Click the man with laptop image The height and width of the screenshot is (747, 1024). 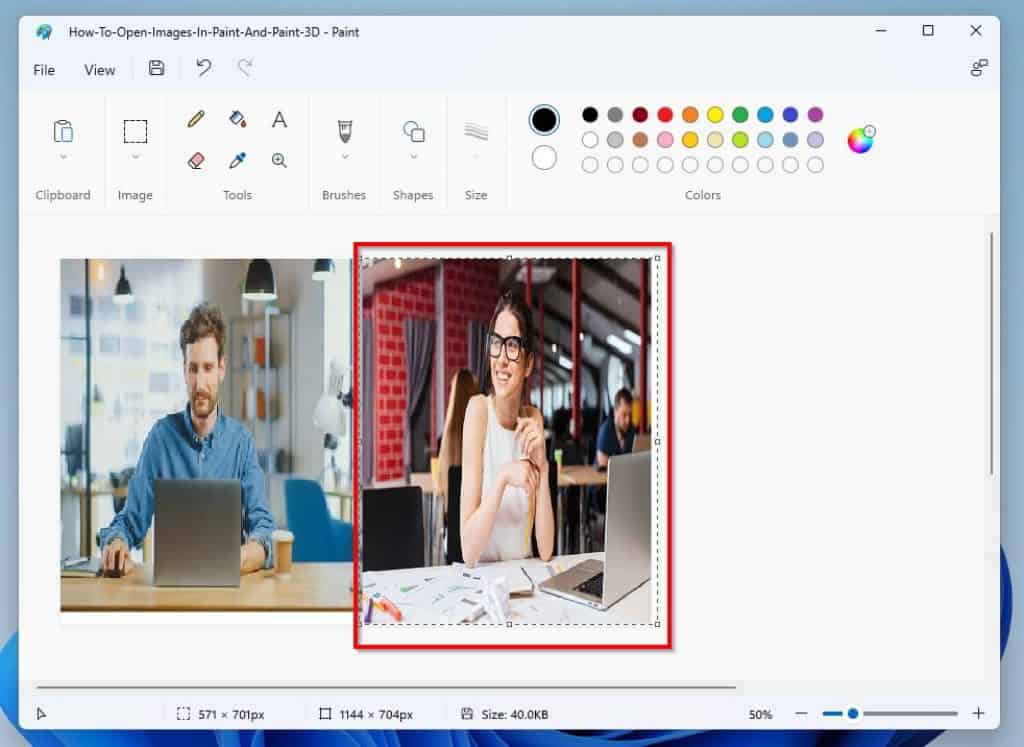click(206, 435)
